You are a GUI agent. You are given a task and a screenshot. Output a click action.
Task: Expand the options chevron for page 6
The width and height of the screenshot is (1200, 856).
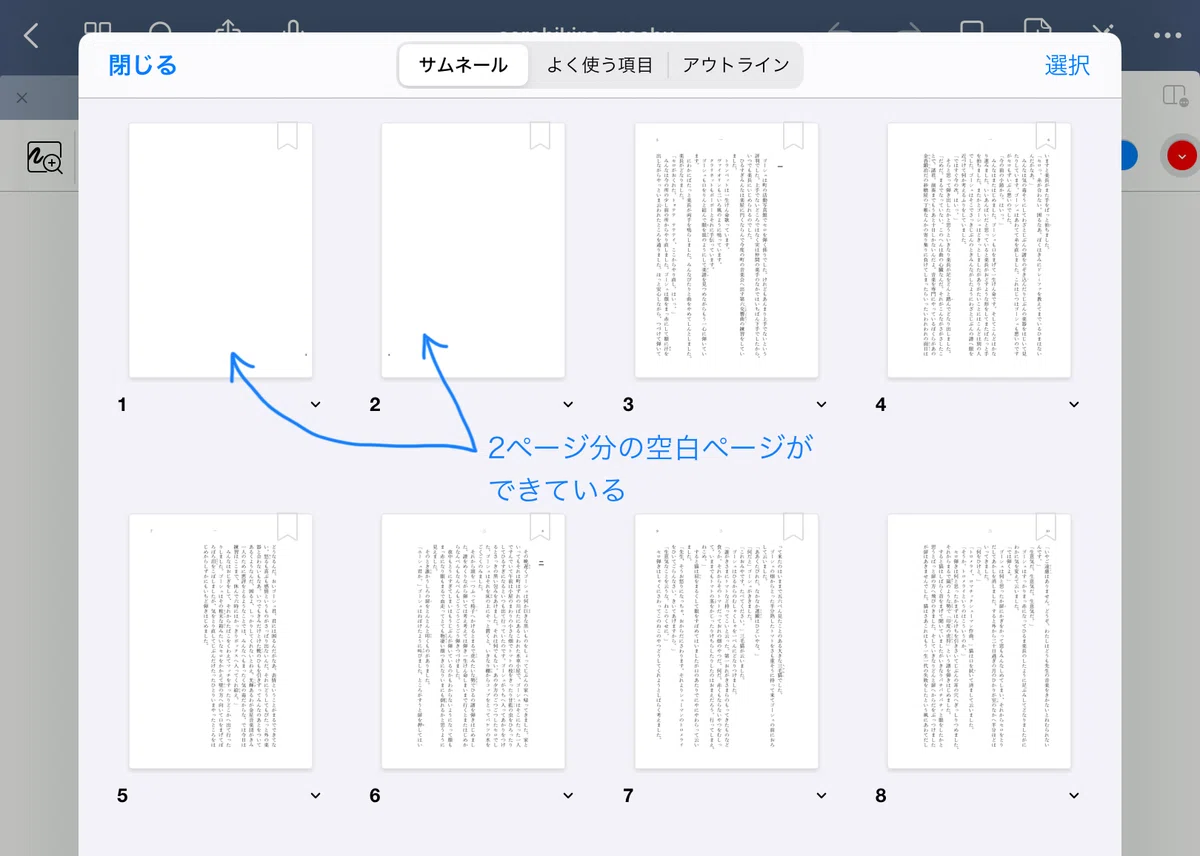pyautogui.click(x=568, y=796)
